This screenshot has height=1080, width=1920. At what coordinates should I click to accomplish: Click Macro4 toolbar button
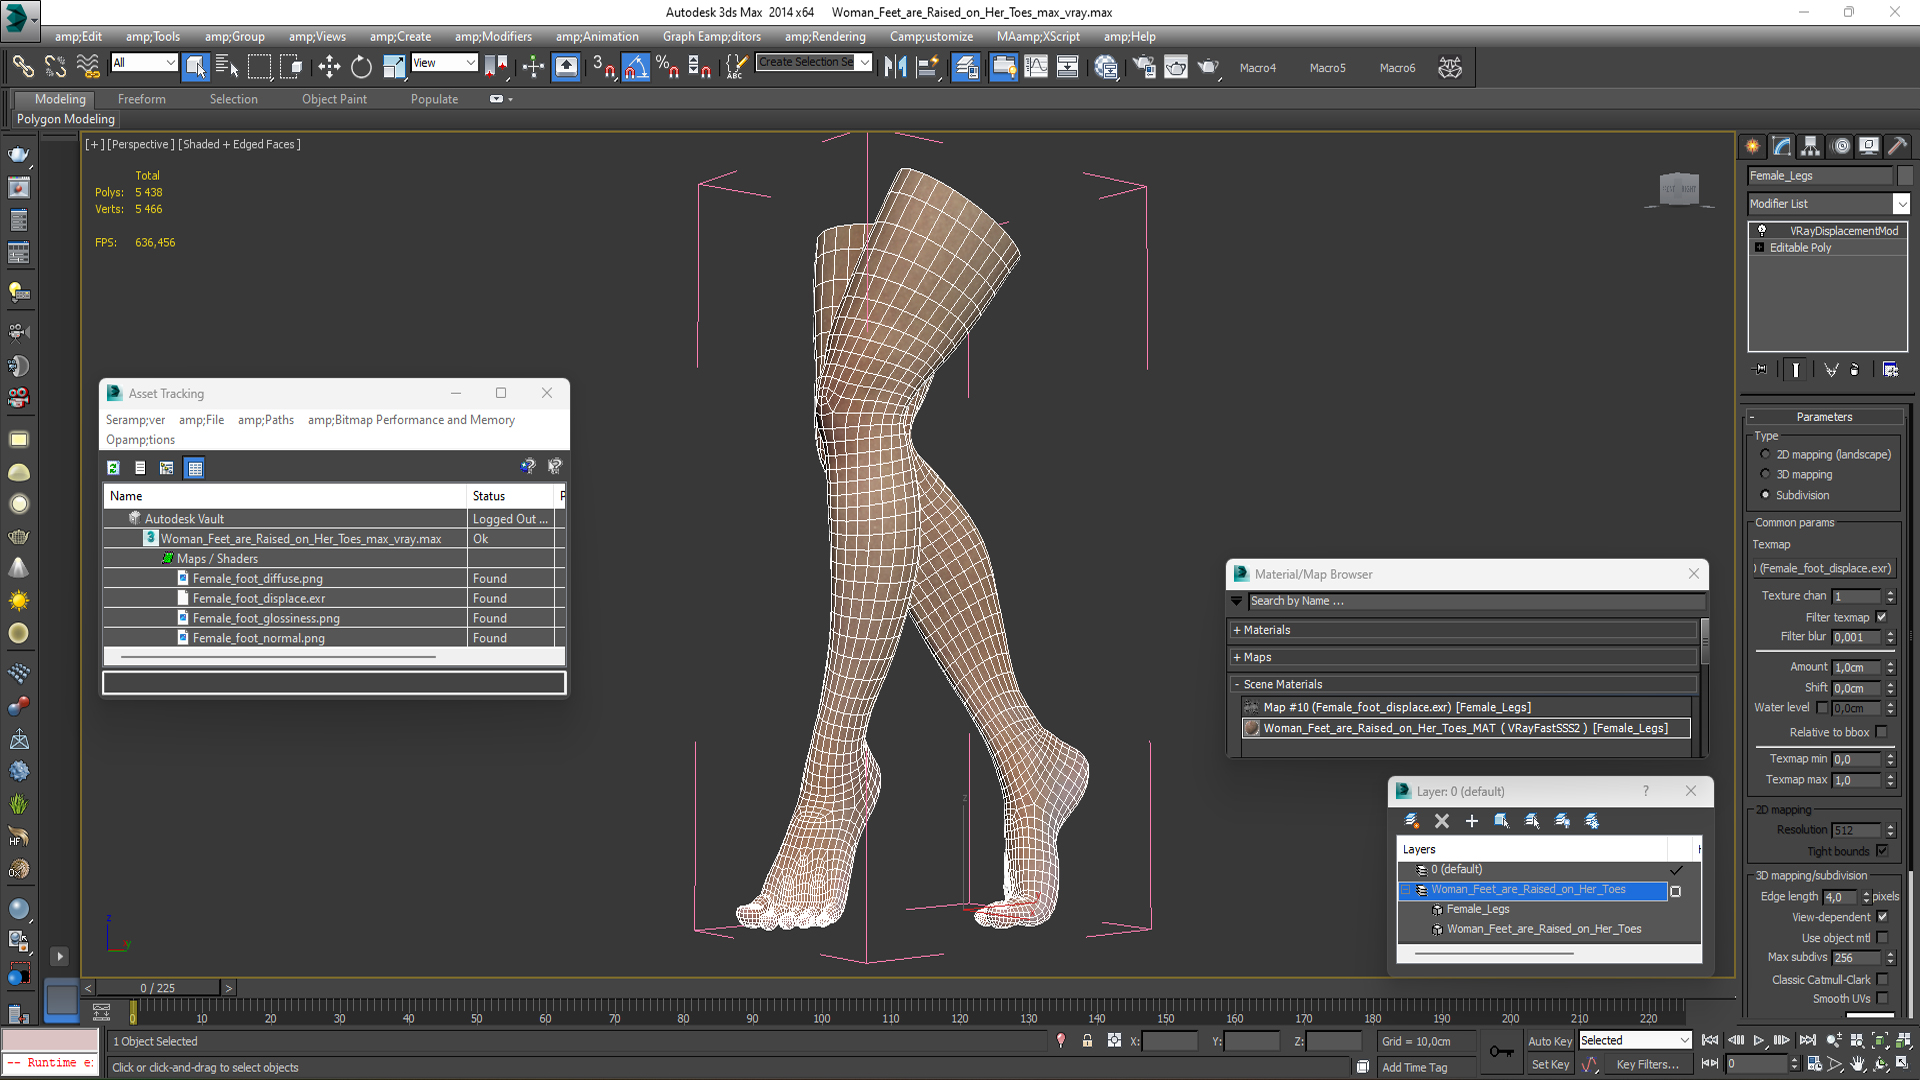click(x=1257, y=68)
